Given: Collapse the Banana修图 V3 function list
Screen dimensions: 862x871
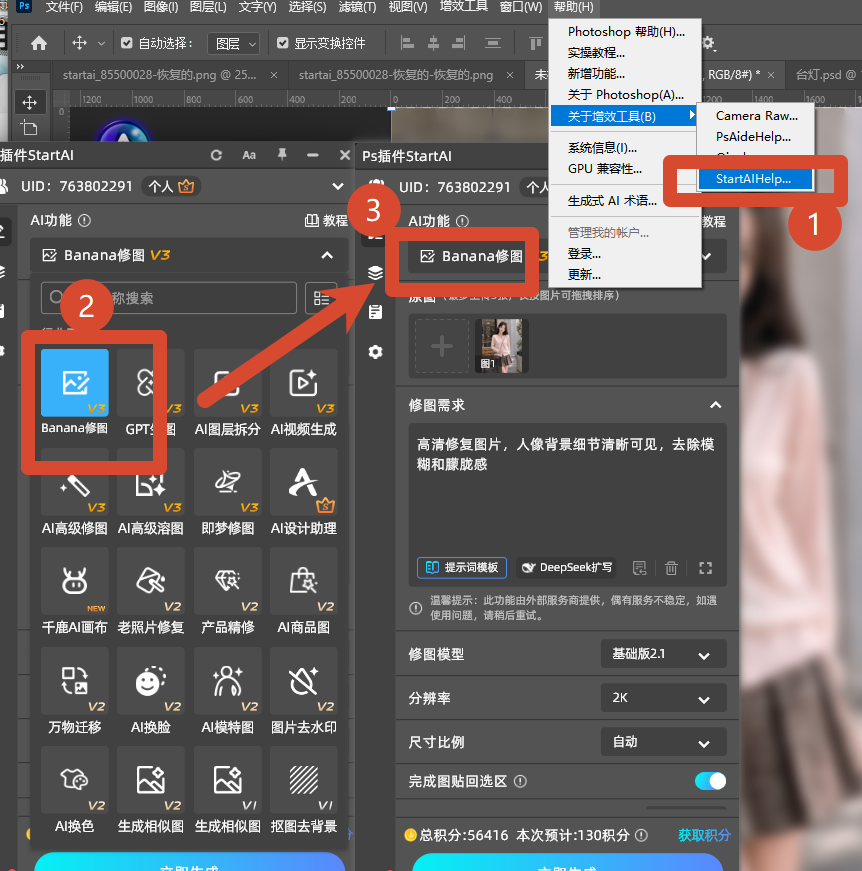Looking at the screenshot, I should 327,256.
